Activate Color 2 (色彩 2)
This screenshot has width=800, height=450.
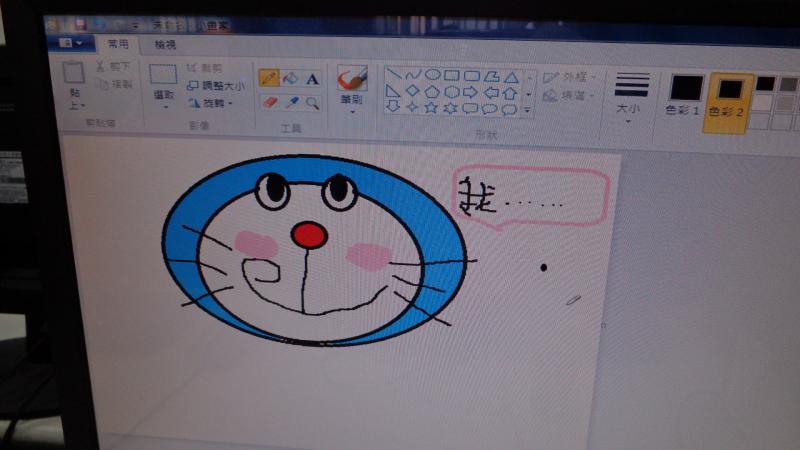coord(728,102)
